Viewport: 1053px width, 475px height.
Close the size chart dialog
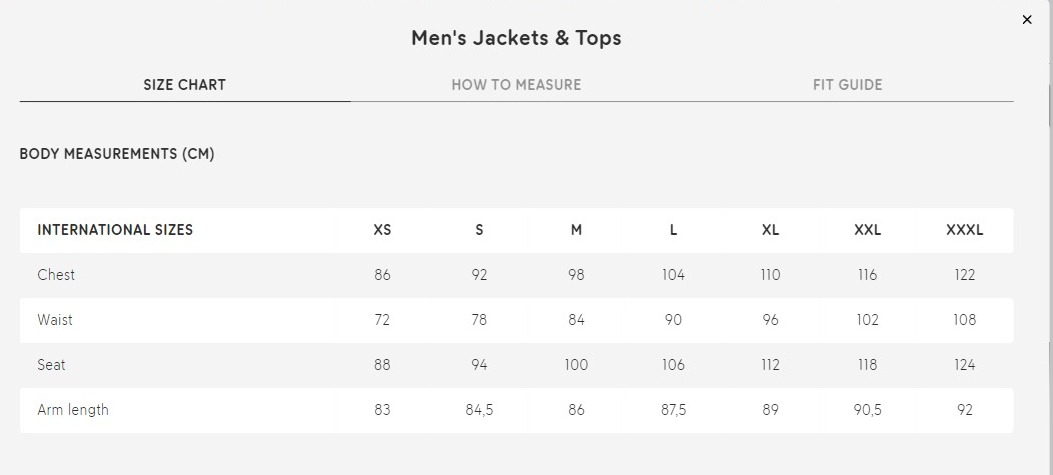coord(1027,20)
